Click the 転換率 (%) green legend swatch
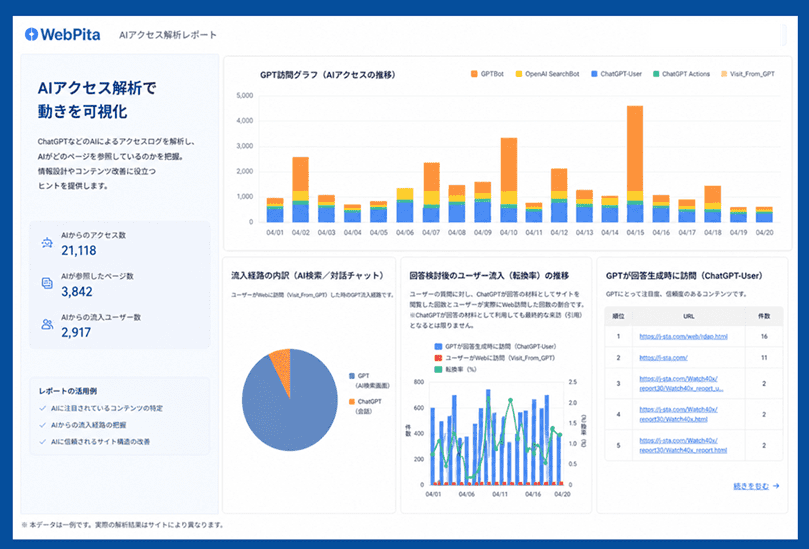 pos(436,368)
